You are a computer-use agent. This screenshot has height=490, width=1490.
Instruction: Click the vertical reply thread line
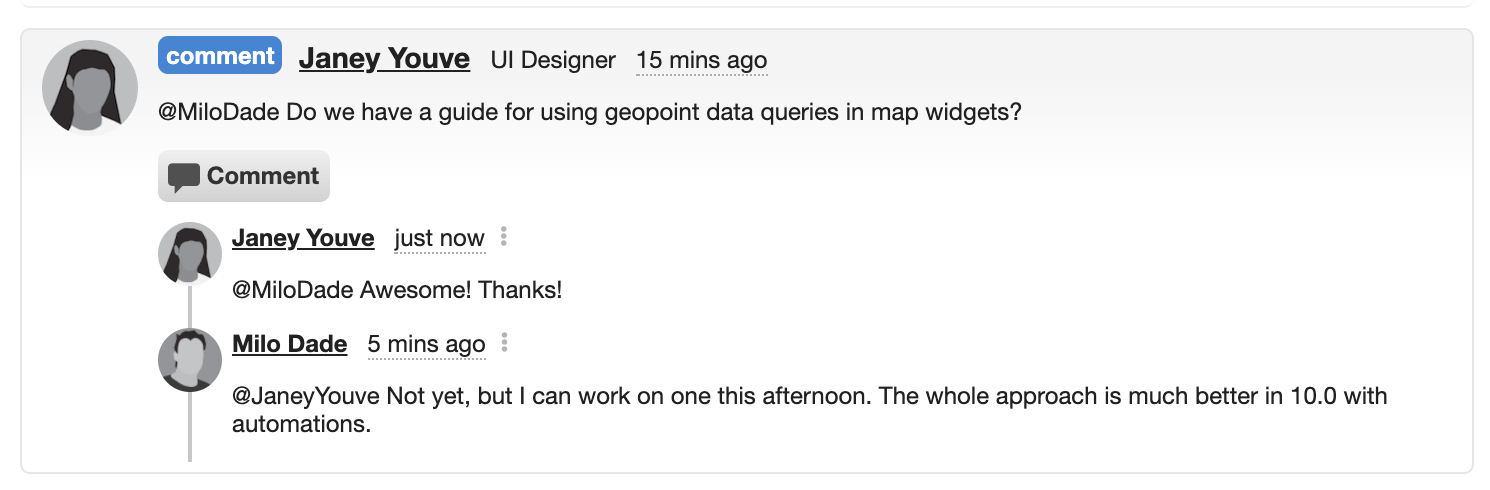tap(189, 374)
